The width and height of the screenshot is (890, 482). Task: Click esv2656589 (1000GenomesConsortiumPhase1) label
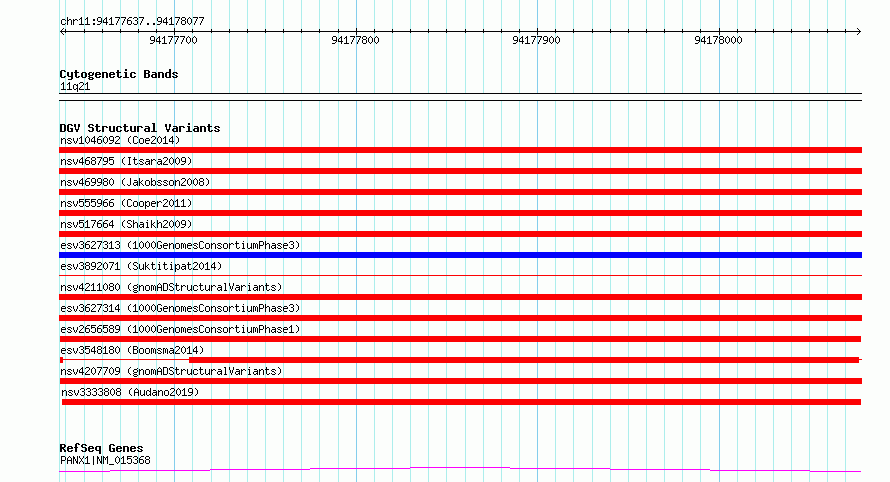click(x=180, y=329)
